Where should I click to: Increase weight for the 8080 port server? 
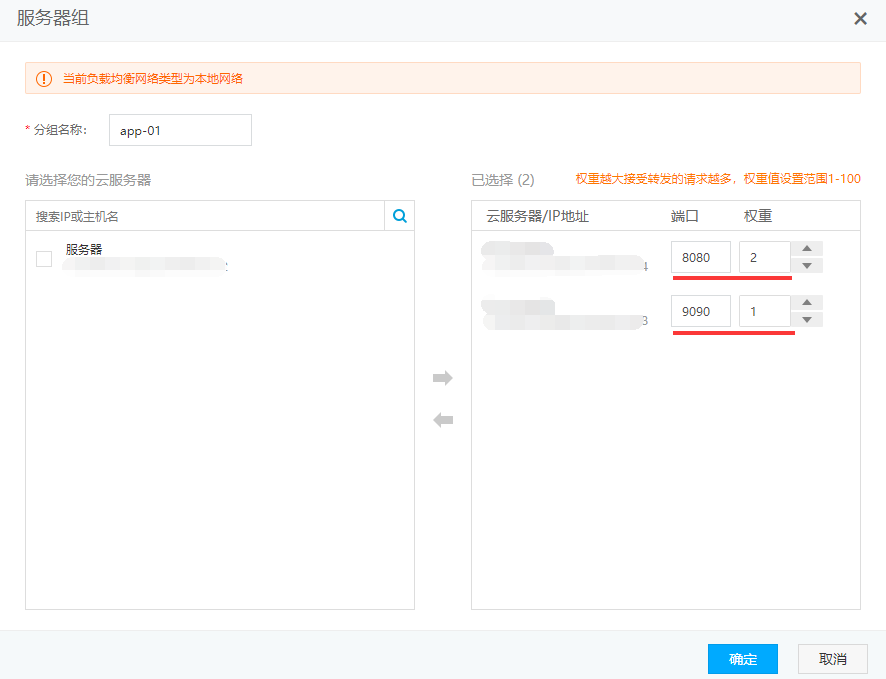[x=806, y=249]
